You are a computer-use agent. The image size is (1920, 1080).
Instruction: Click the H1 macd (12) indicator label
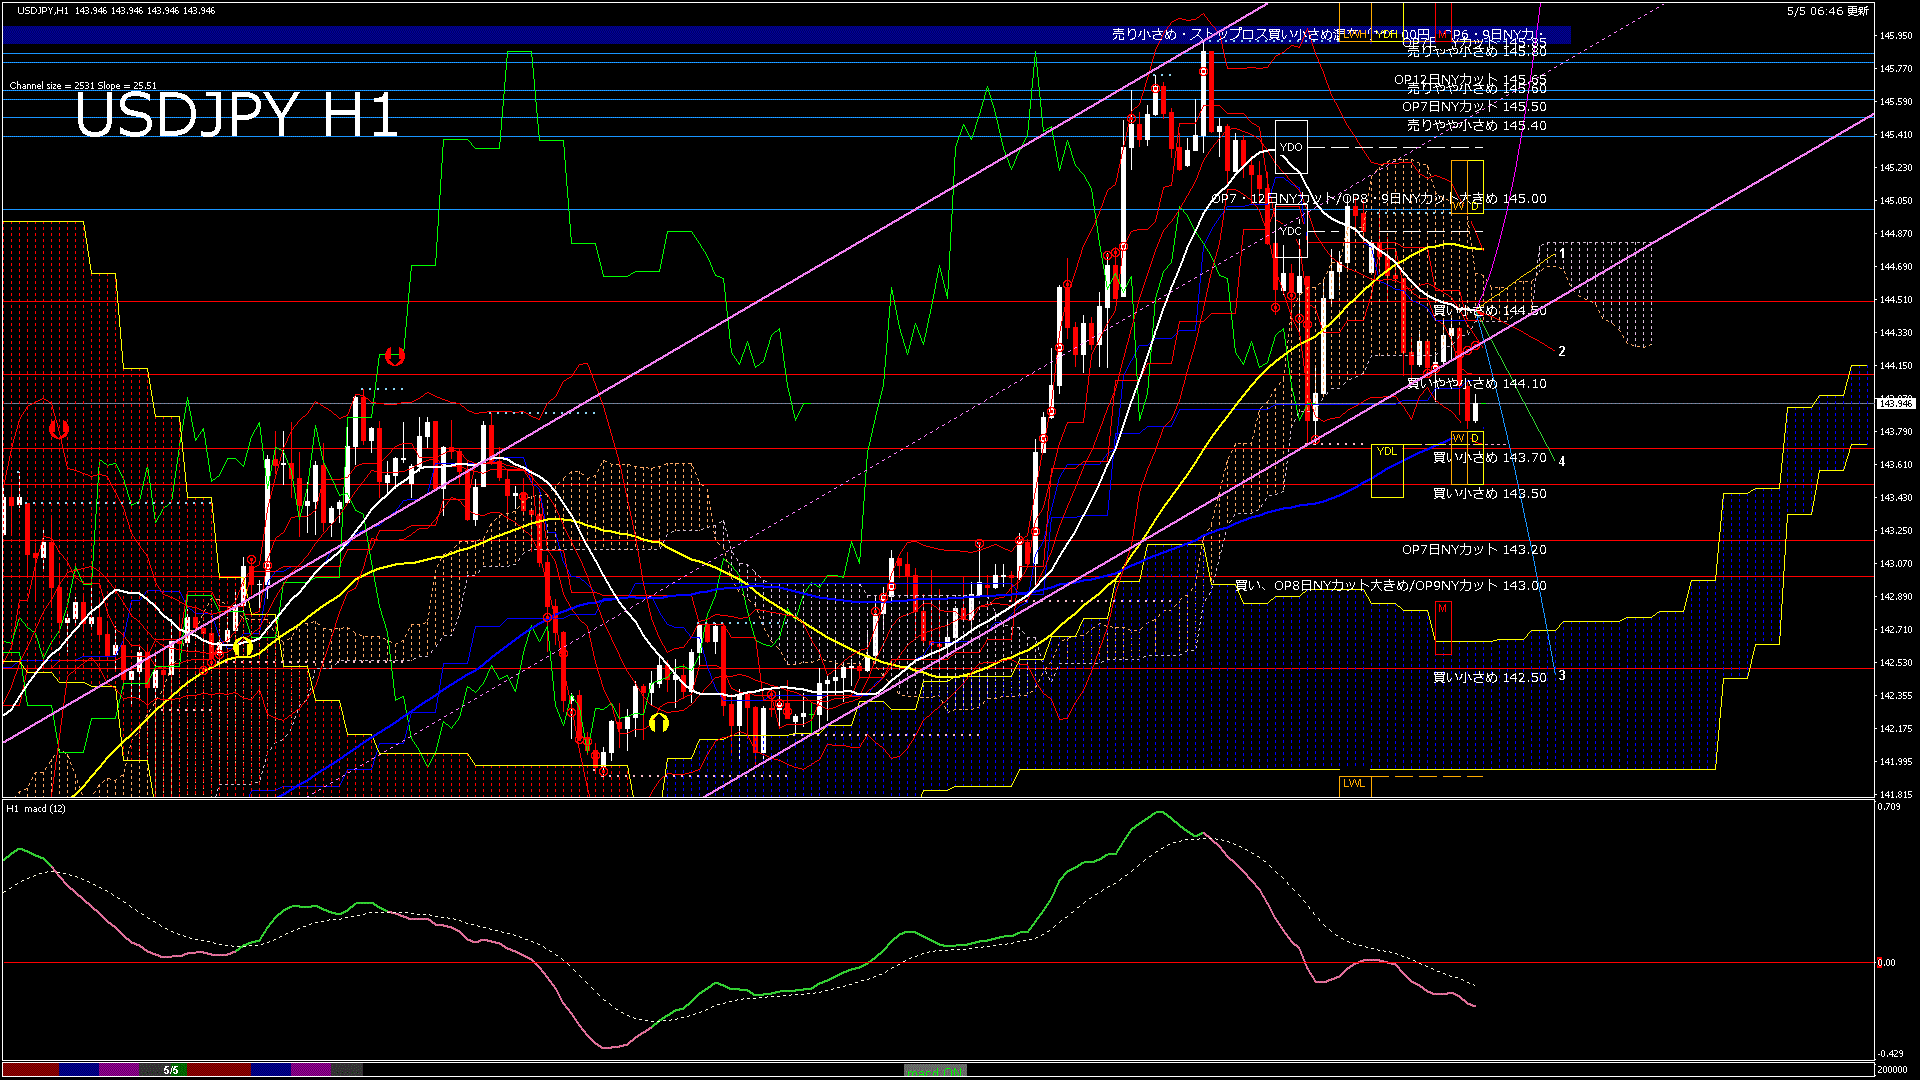(36, 808)
